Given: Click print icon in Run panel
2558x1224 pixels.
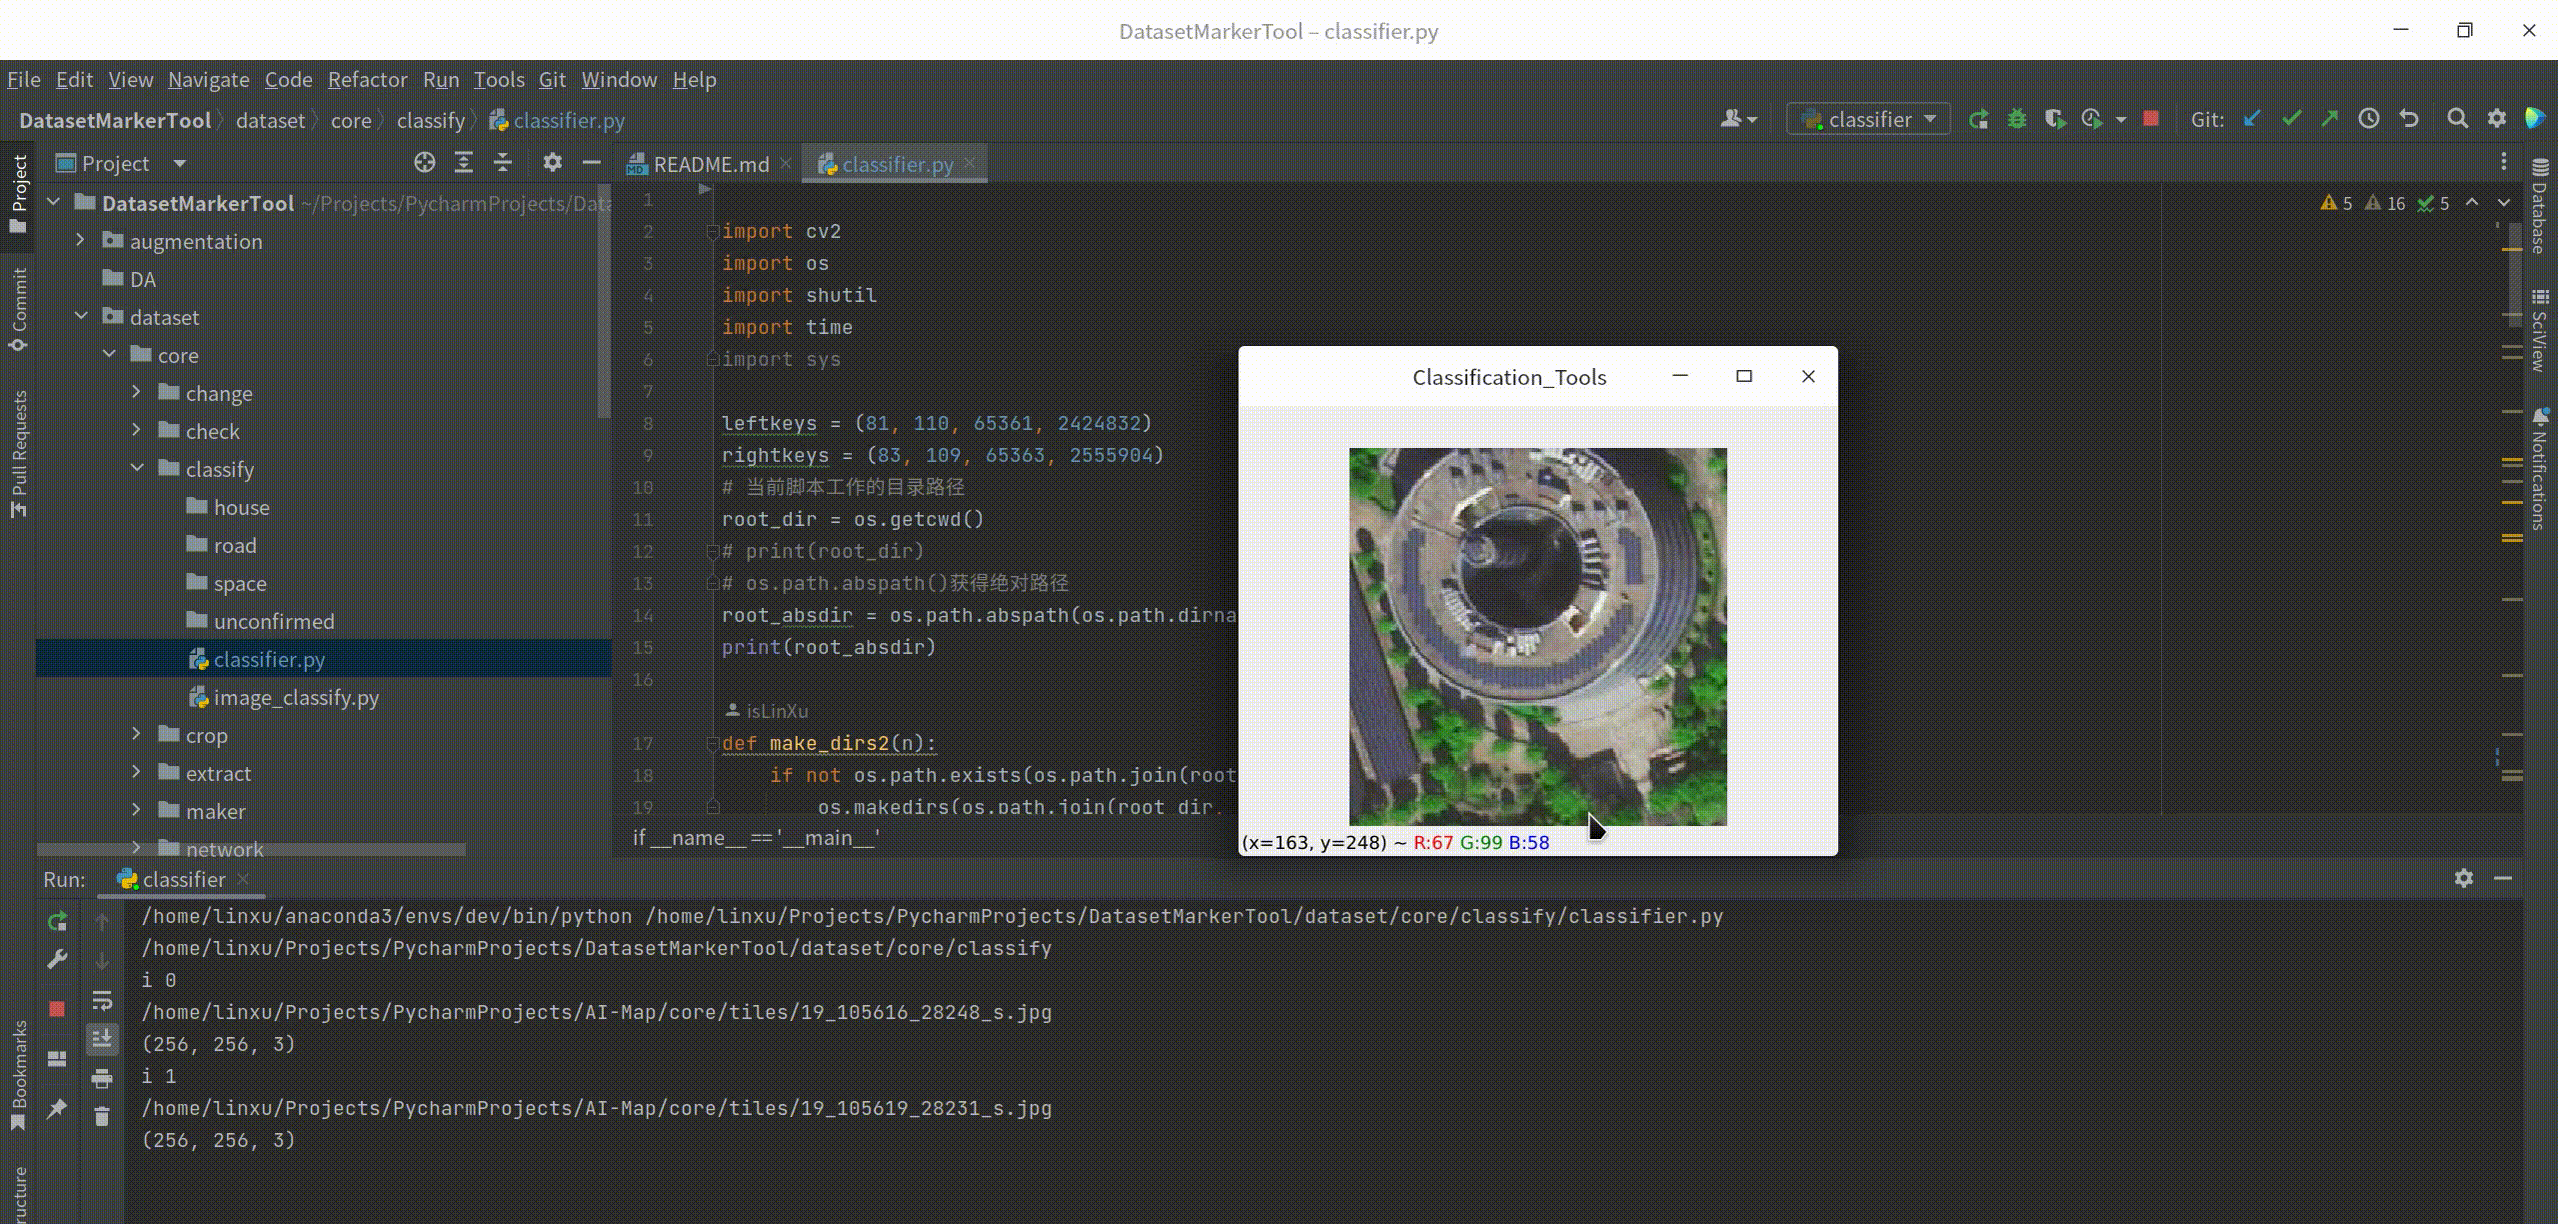Looking at the screenshot, I should 102,1078.
